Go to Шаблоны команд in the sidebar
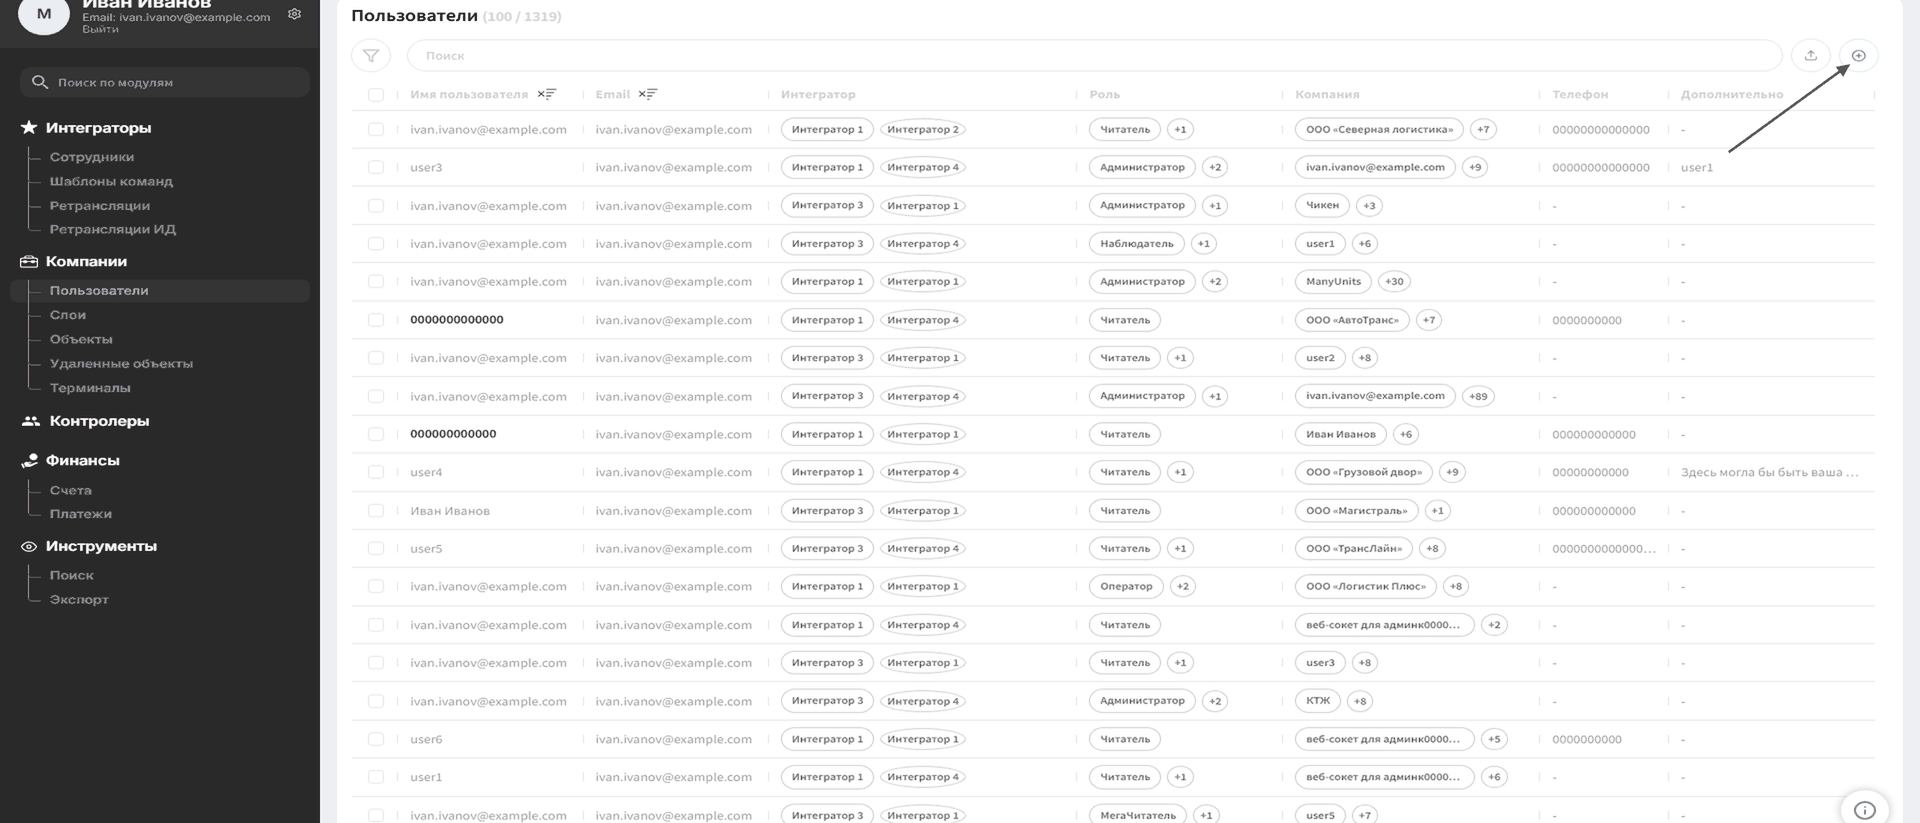Screen dimensions: 1920x823 [111, 181]
